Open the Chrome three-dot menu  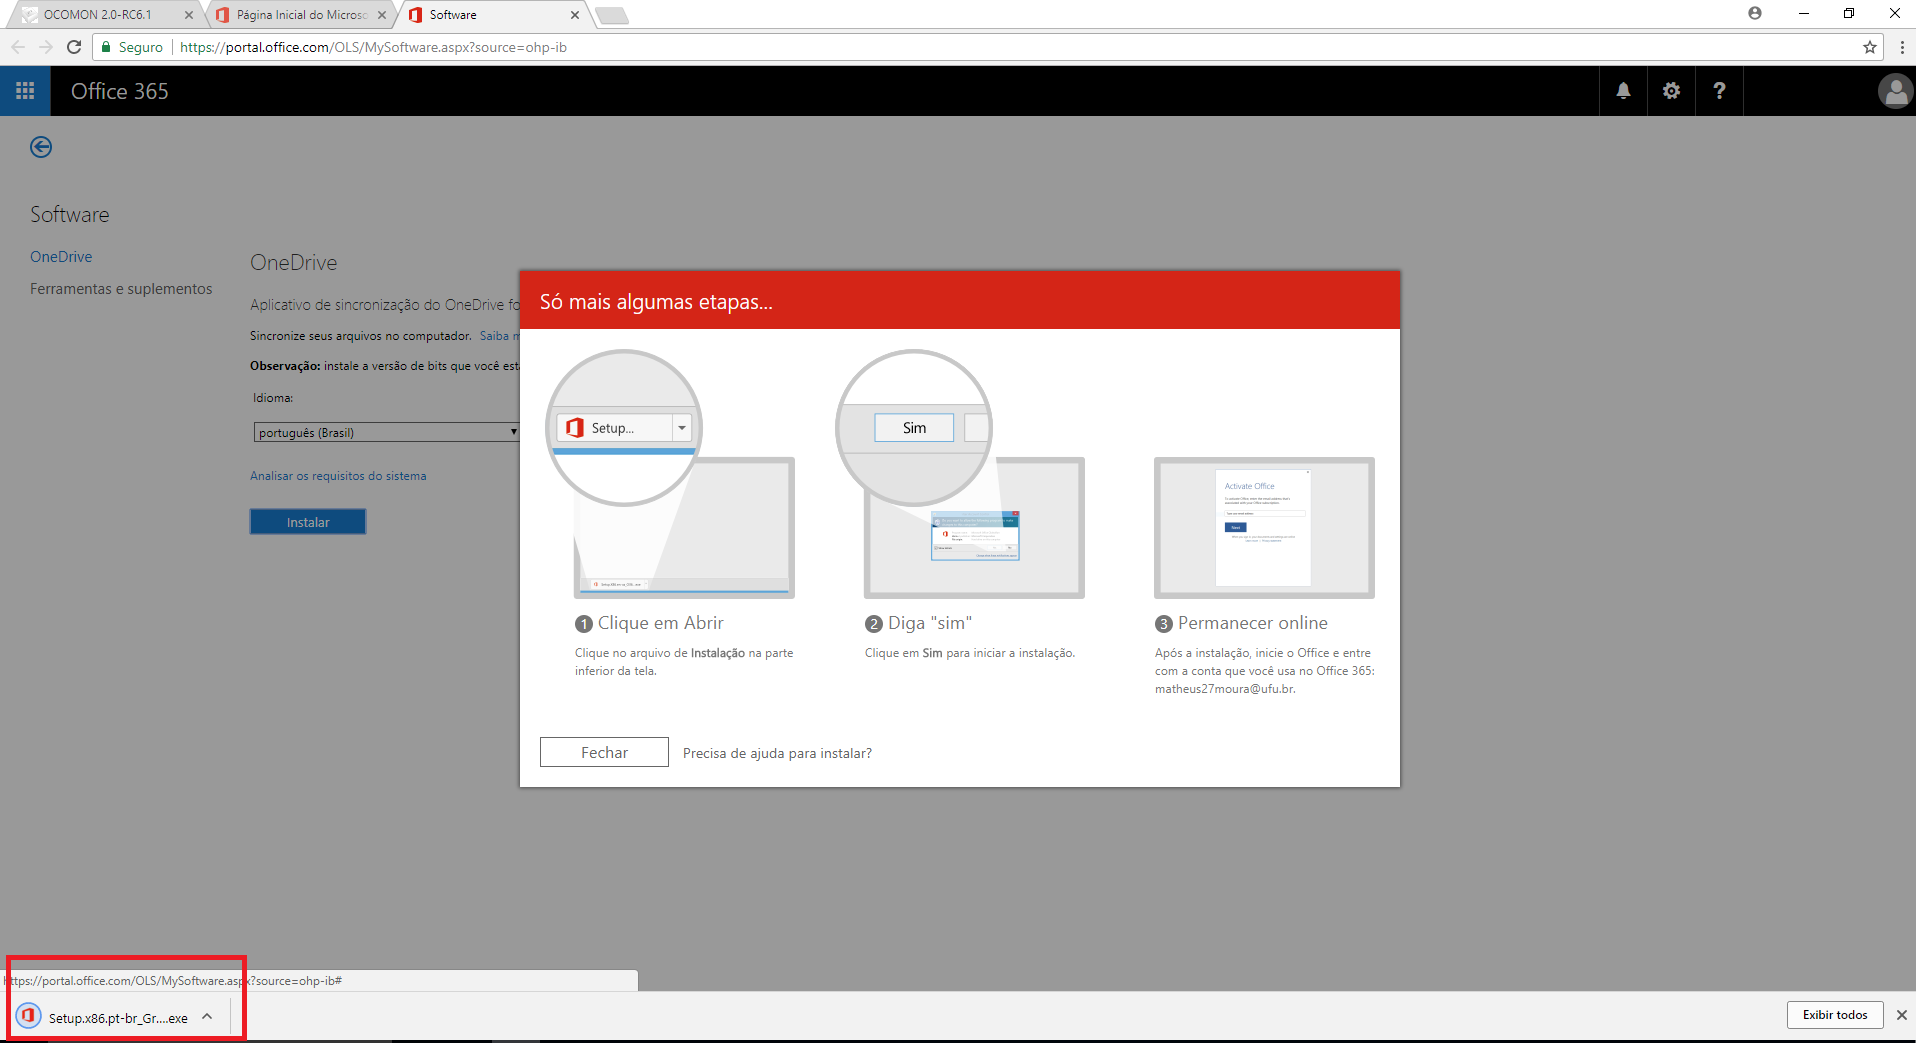coord(1901,47)
